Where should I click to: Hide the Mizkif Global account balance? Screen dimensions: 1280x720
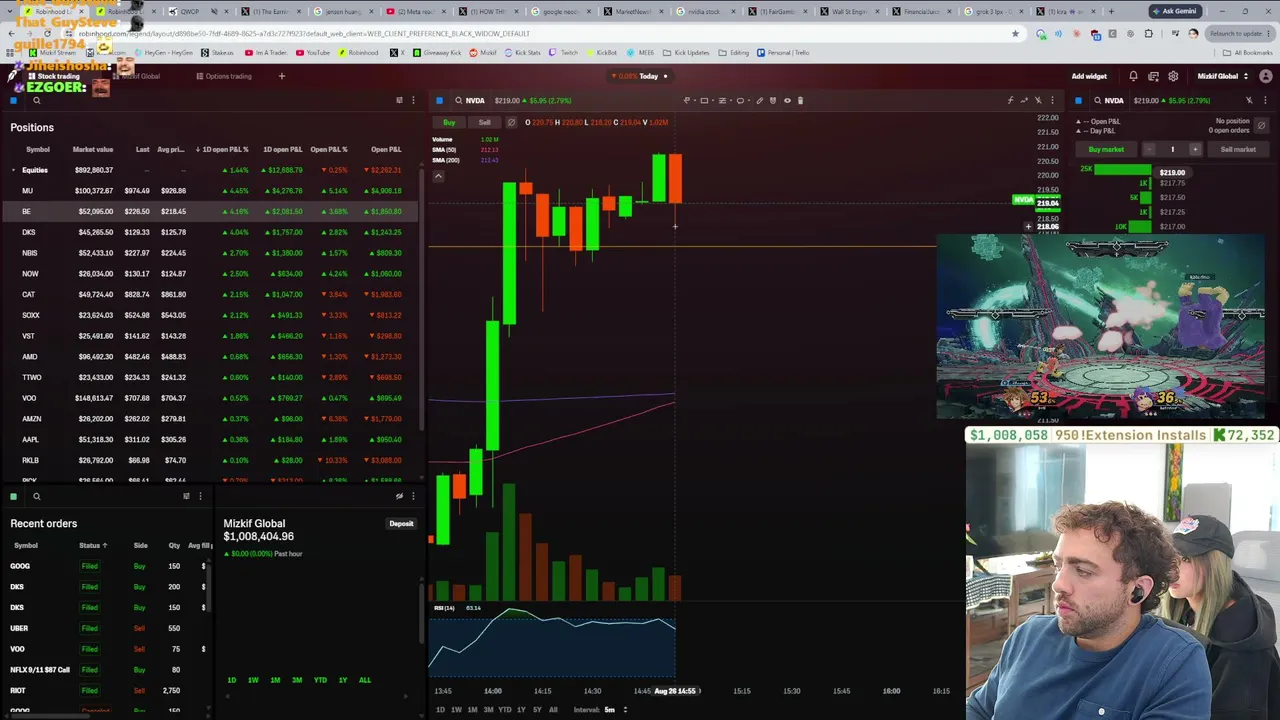coord(399,496)
